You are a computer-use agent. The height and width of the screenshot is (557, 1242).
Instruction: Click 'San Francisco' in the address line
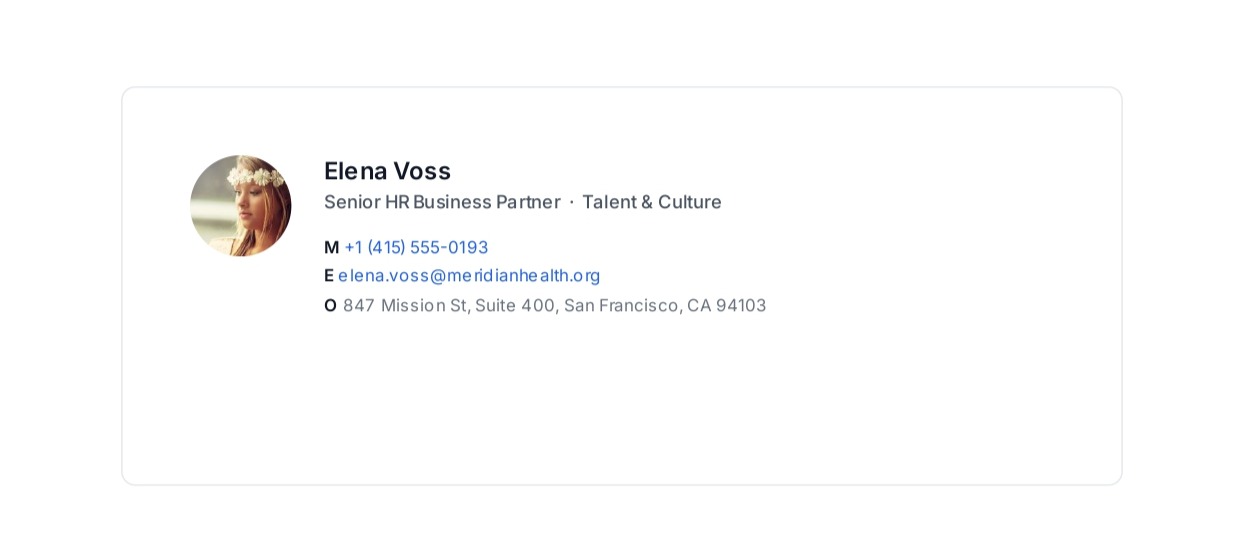[621, 305]
